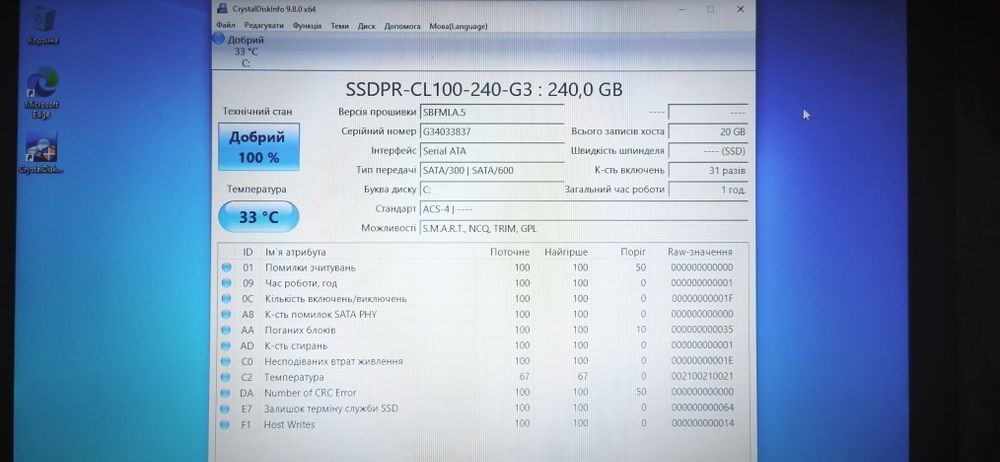Screen dimensions: 1000x462
Task: Click the total host writes value 20 GB
Action: (708, 131)
